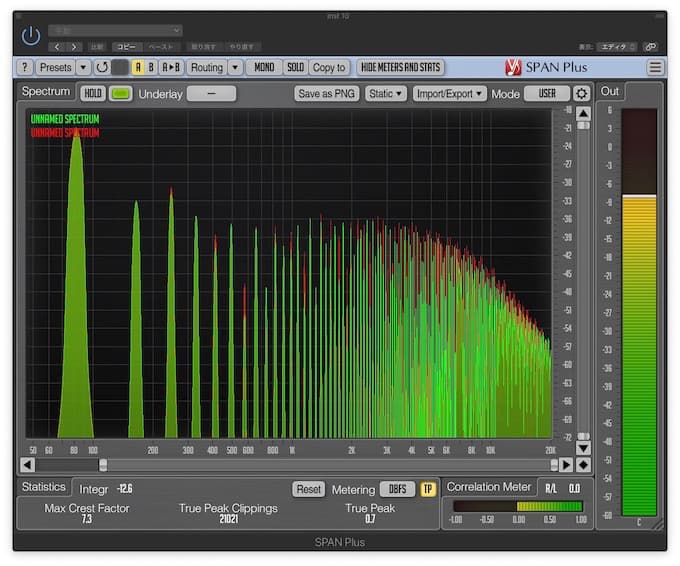Click the Voxengo logo icon
The width and height of the screenshot is (680, 566).
513,67
